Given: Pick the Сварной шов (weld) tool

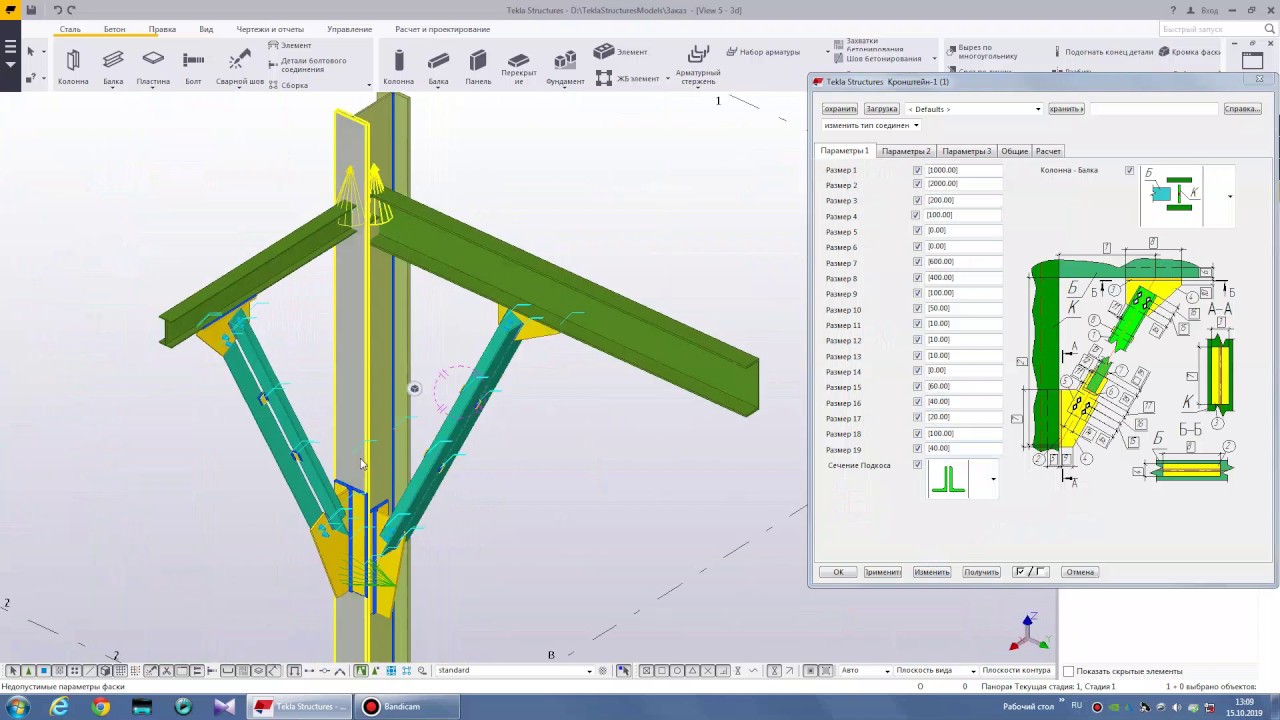Looking at the screenshot, I should click(x=239, y=67).
